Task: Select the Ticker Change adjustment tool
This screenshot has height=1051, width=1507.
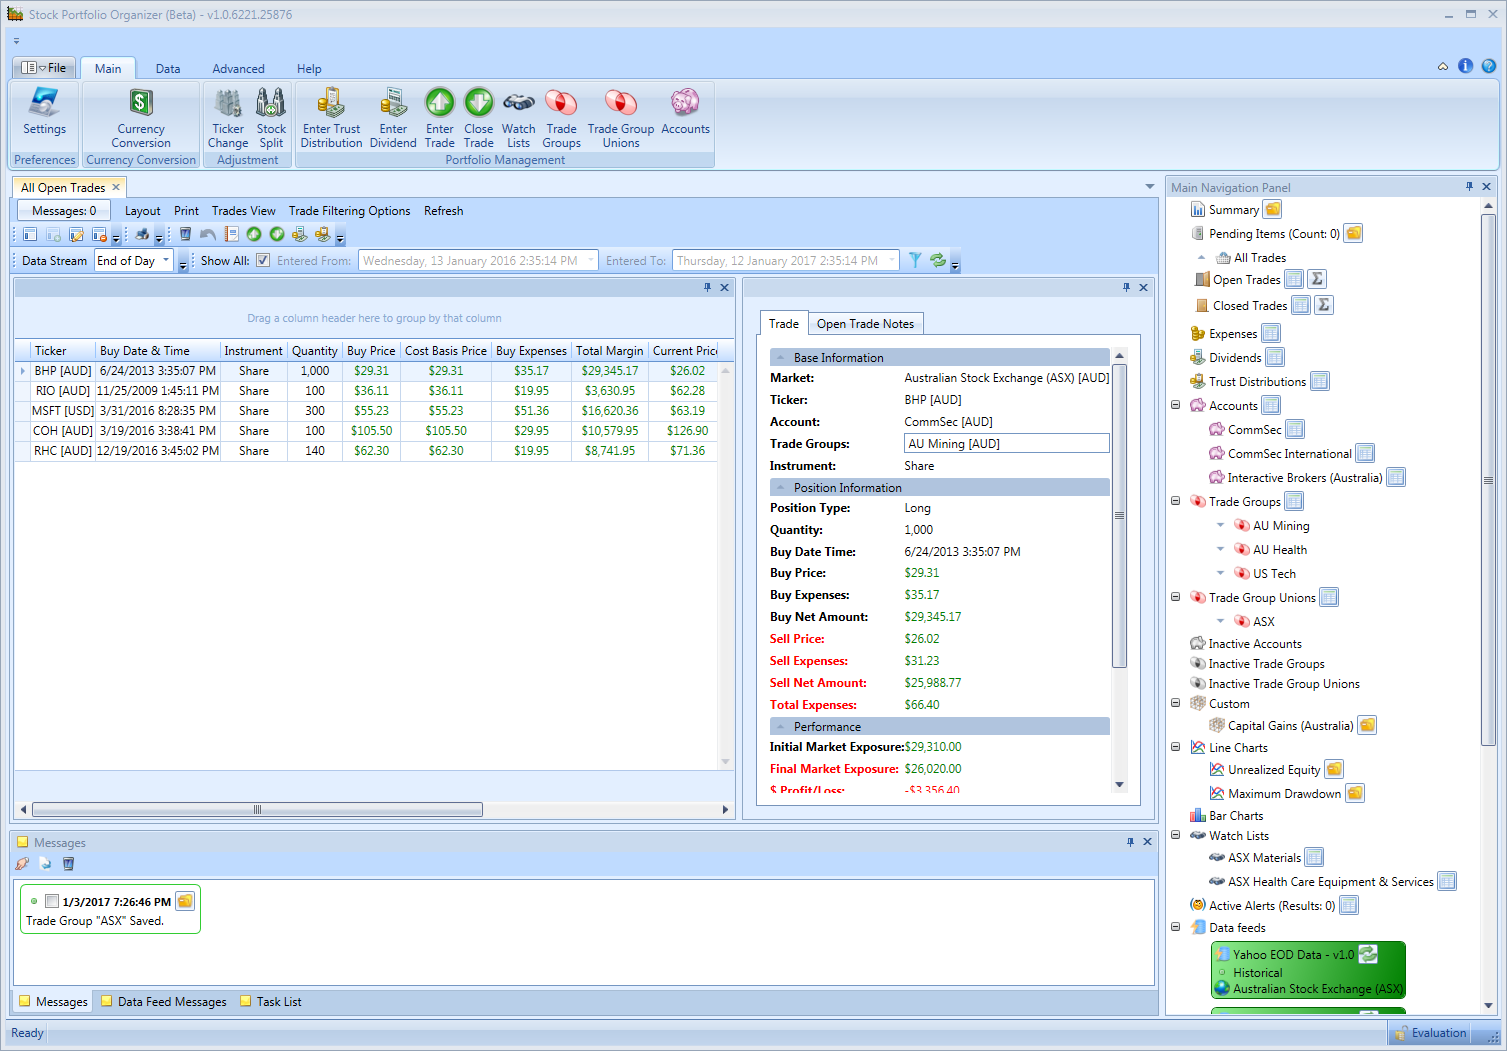Action: [228, 115]
